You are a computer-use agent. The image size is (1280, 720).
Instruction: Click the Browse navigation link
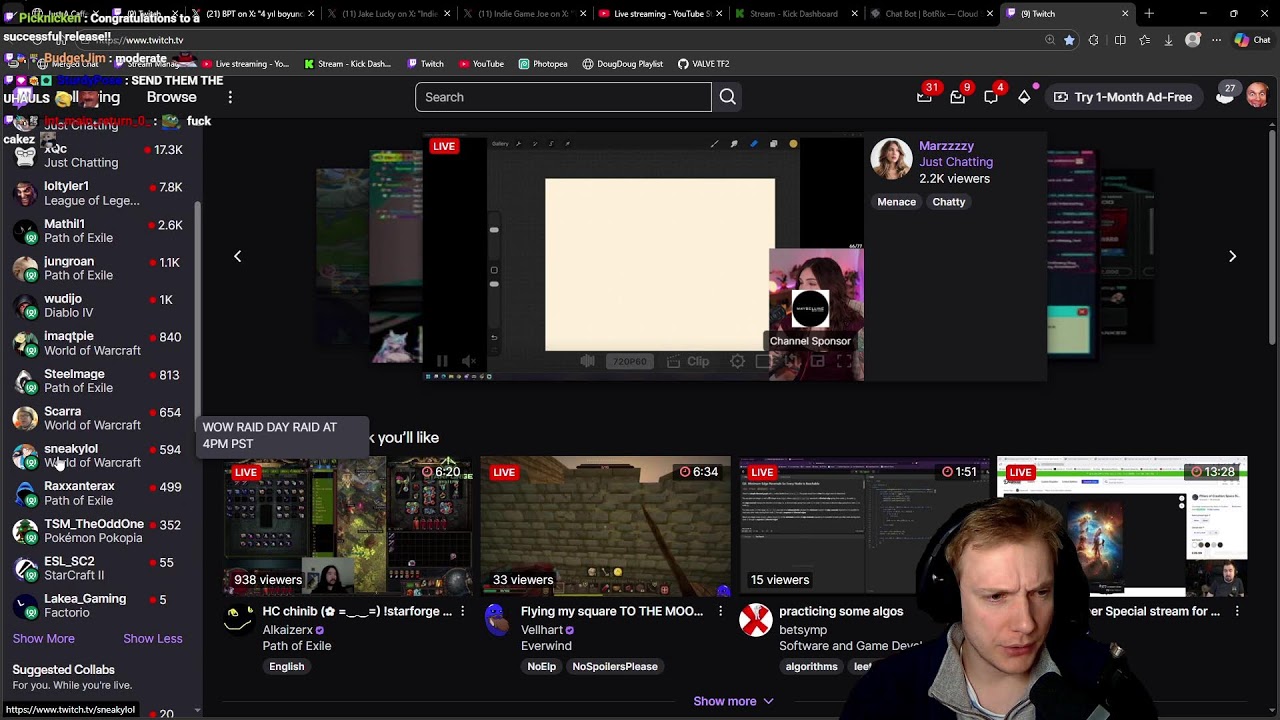pos(172,97)
